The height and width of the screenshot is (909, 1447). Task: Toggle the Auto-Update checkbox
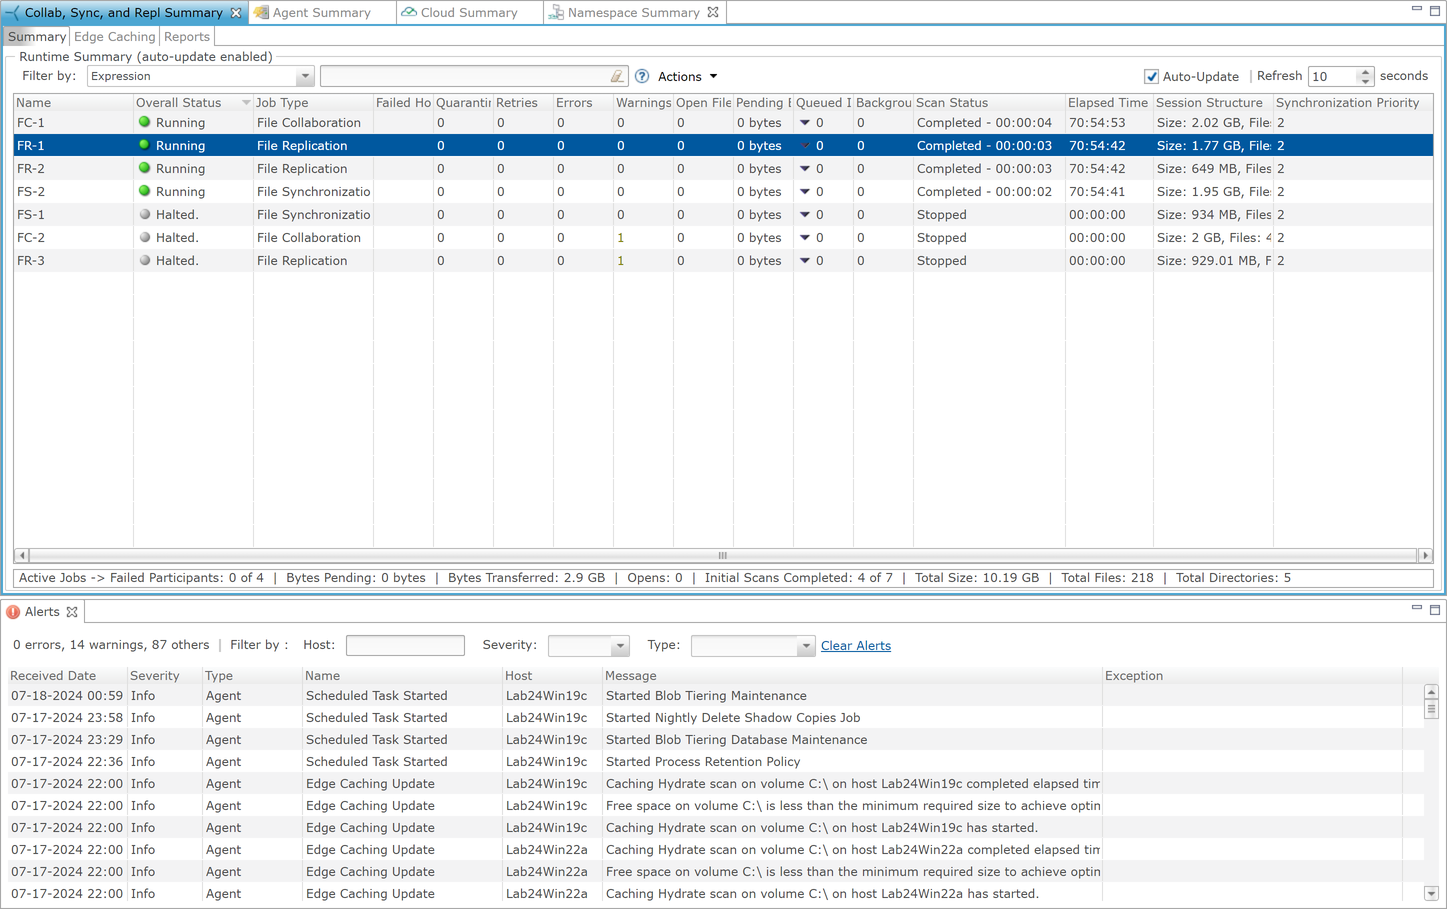(x=1151, y=77)
